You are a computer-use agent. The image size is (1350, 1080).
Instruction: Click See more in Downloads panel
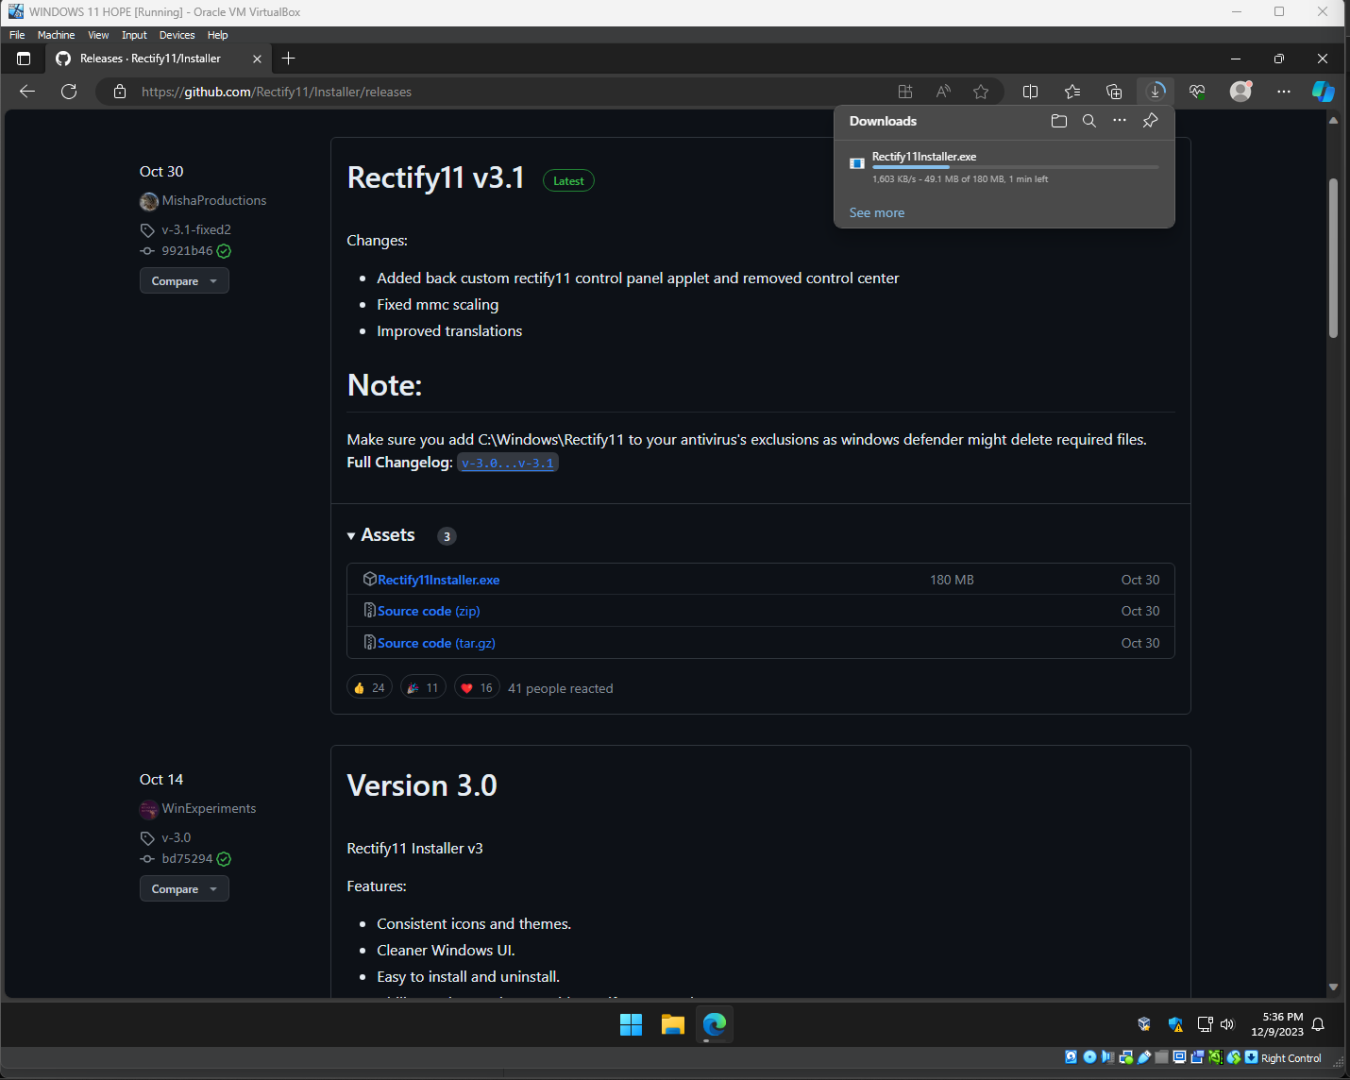pos(877,213)
